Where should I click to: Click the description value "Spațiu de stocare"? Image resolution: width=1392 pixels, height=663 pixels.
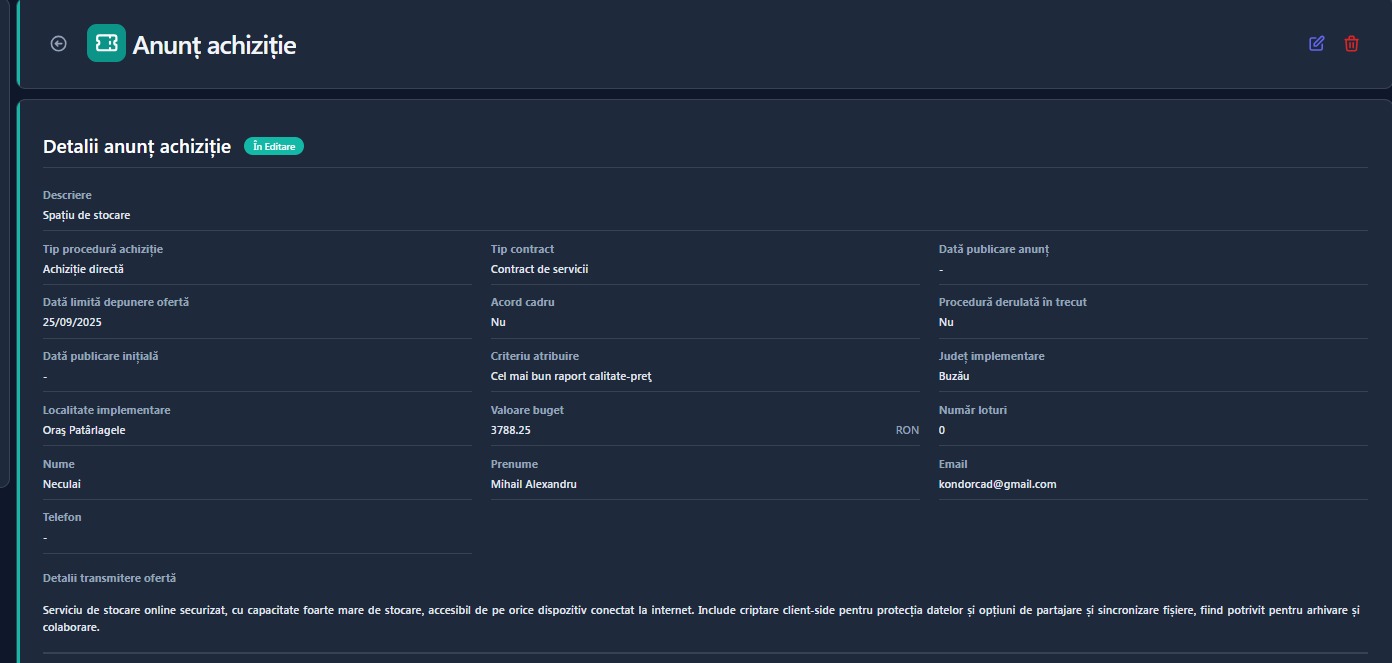click(86, 215)
